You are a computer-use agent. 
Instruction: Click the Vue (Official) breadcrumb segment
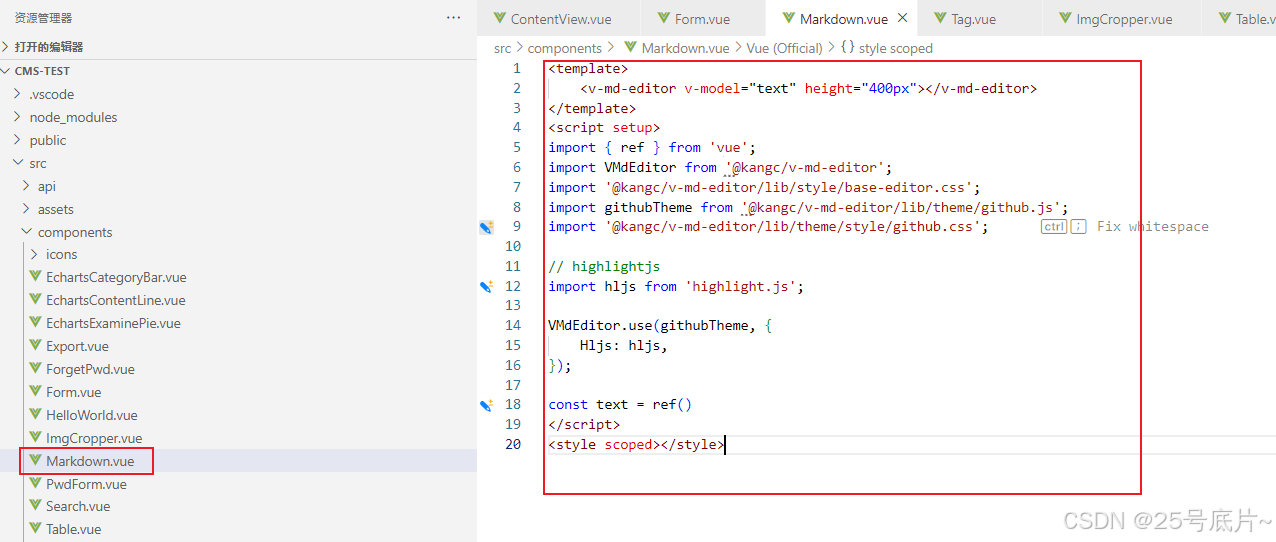point(785,48)
